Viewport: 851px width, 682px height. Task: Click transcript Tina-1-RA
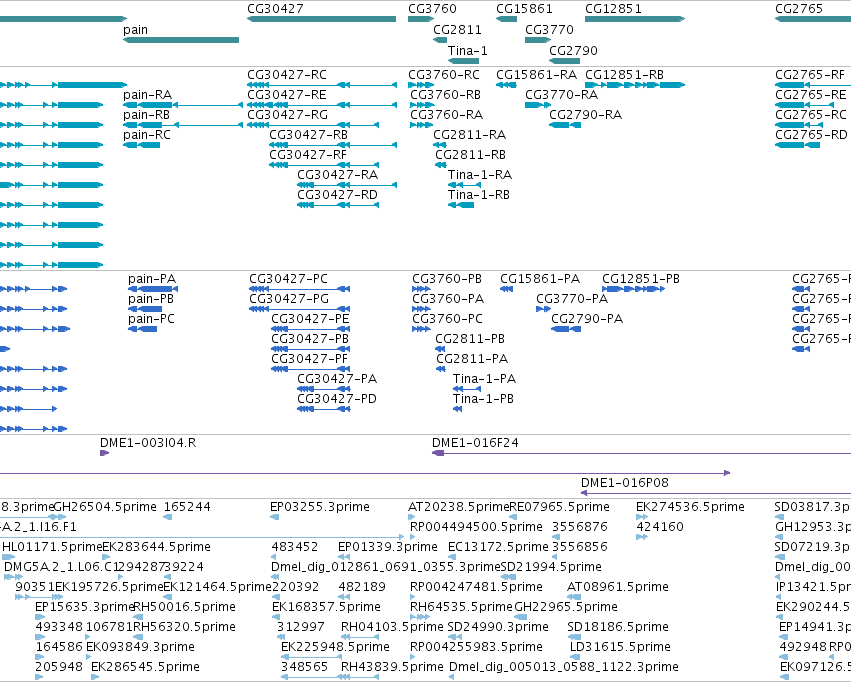479,175
